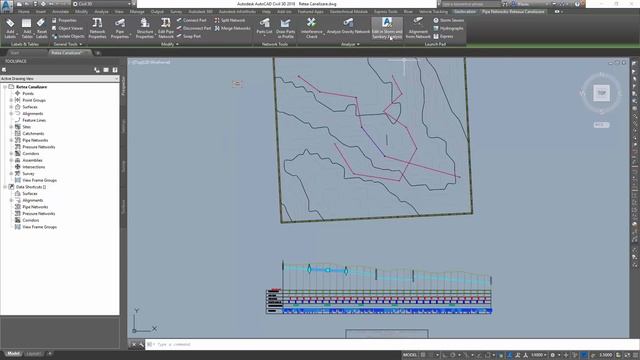Expand the Pipe Networks node under Retea Canalizare
Viewport: 640px width, 360px height.
(x=11, y=140)
